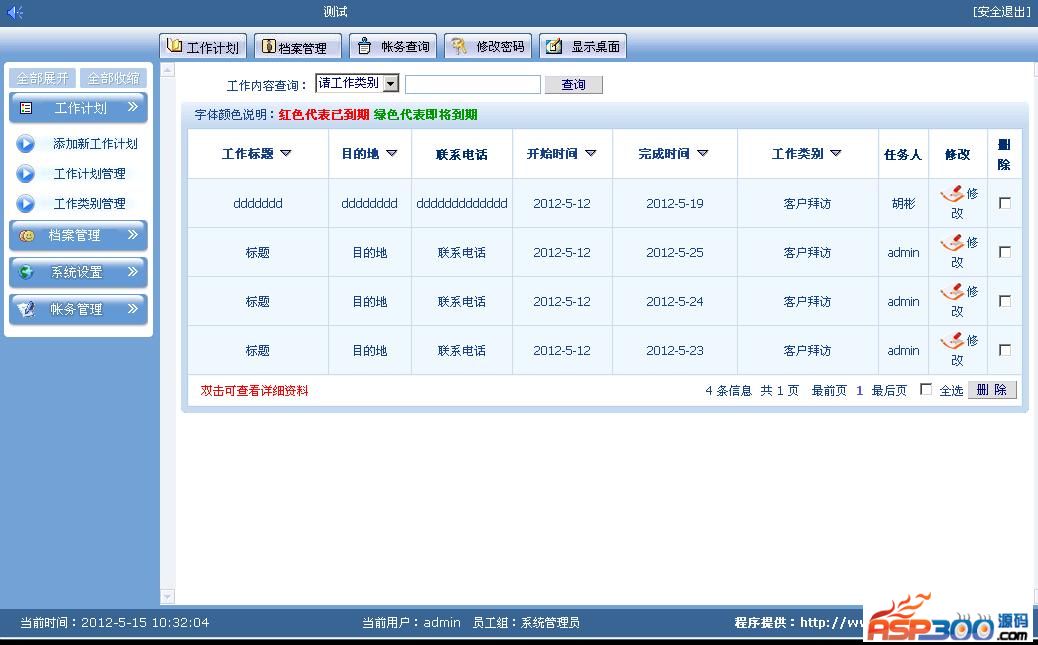Click the edit icon in the 2012-5-25 row
The height and width of the screenshot is (645, 1038).
952,243
